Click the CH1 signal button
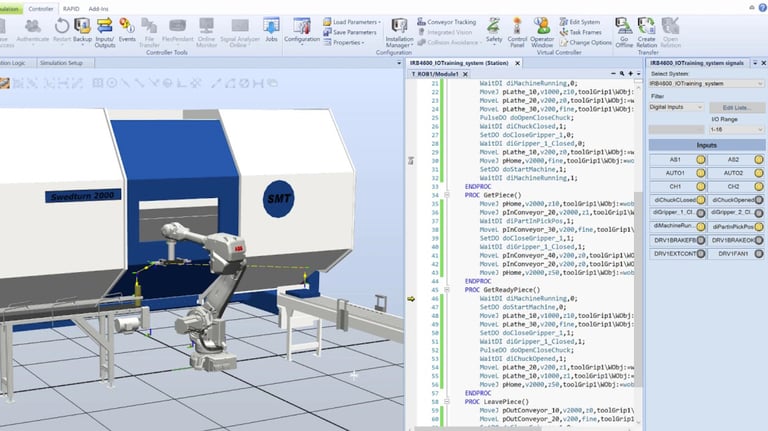The image size is (768, 431). pos(678,187)
